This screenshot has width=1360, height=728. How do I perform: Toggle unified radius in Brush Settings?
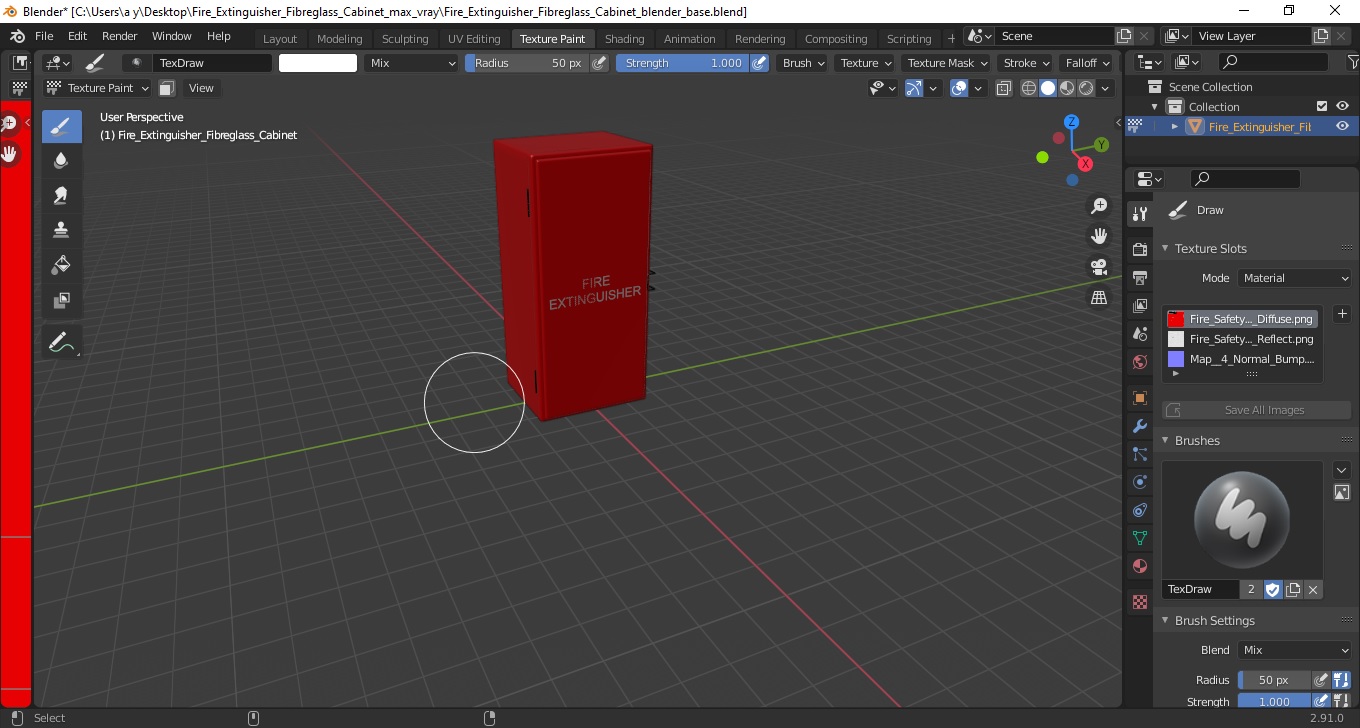point(1341,680)
